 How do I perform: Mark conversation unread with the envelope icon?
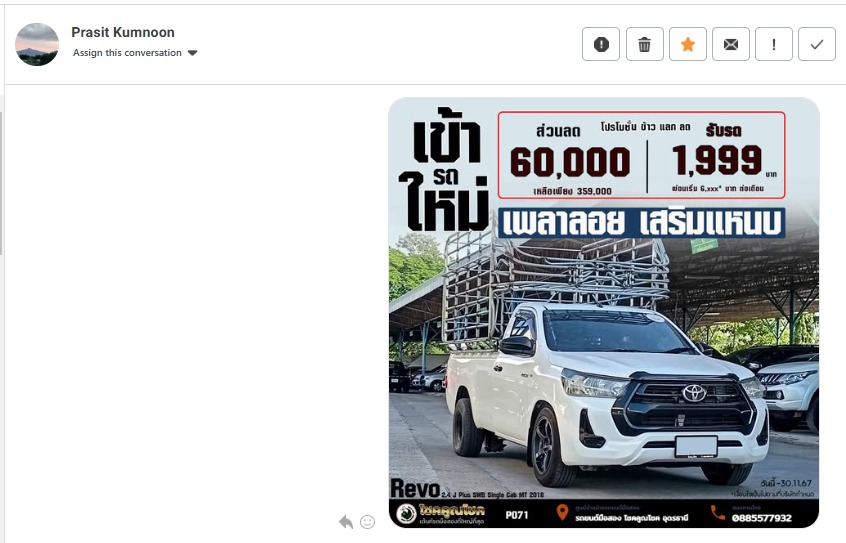click(731, 44)
